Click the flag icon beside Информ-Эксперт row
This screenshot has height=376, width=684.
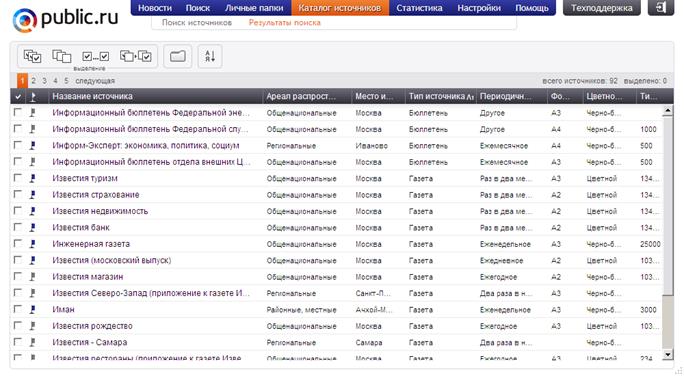[x=33, y=146]
